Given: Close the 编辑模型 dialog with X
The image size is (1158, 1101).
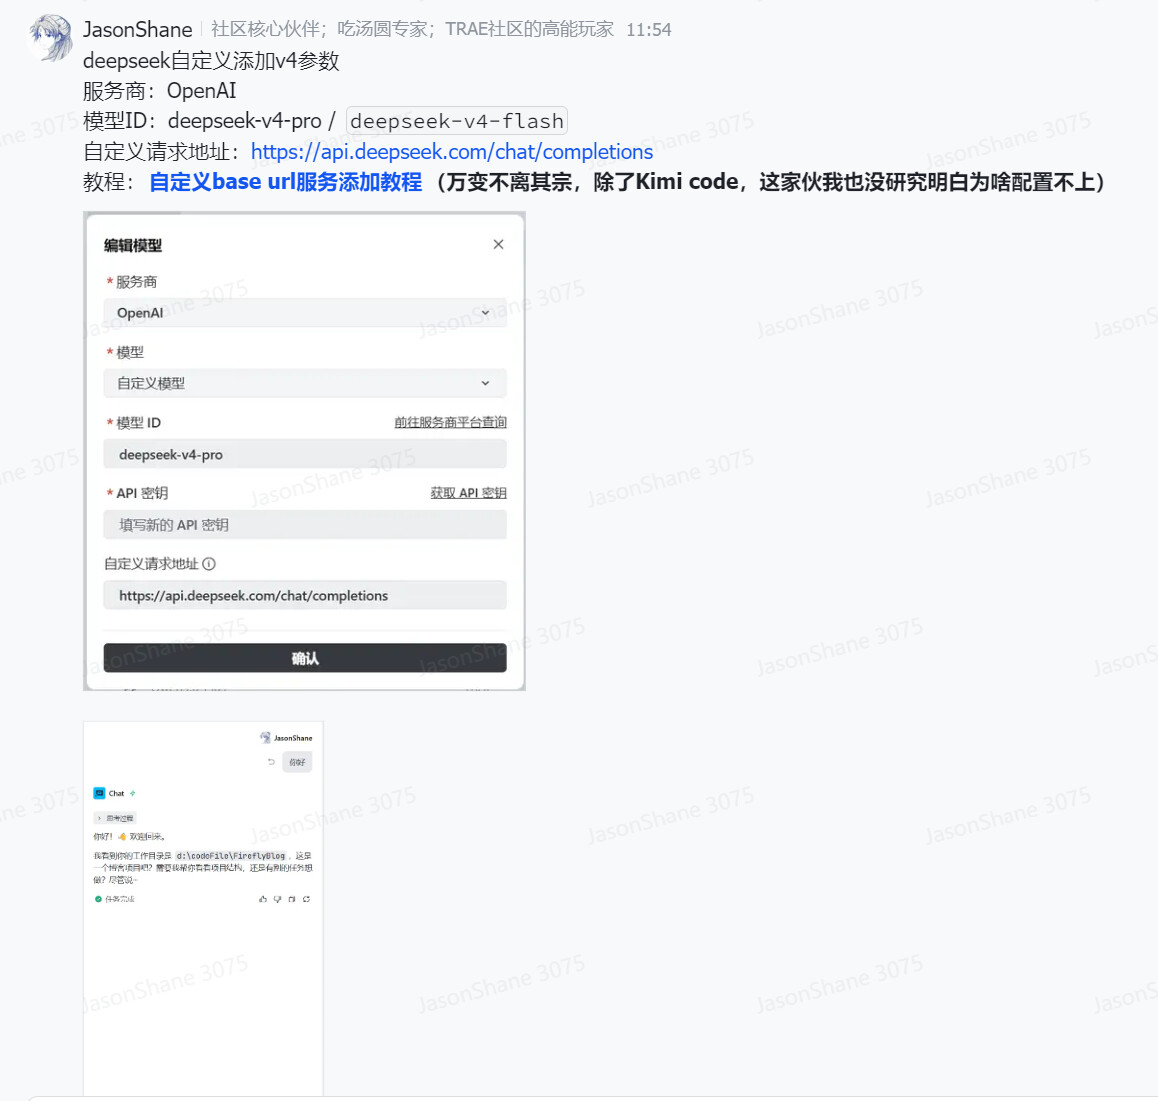Looking at the screenshot, I should [x=498, y=245].
